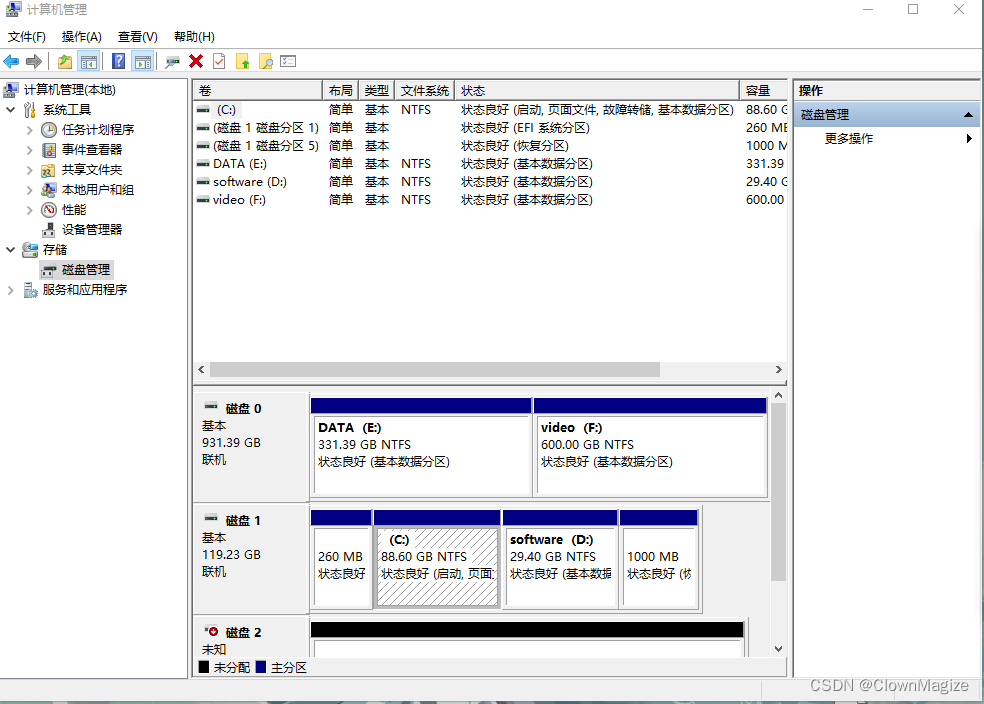Select 事件查看器 in the tree
The height and width of the screenshot is (704, 984).
pos(92,150)
